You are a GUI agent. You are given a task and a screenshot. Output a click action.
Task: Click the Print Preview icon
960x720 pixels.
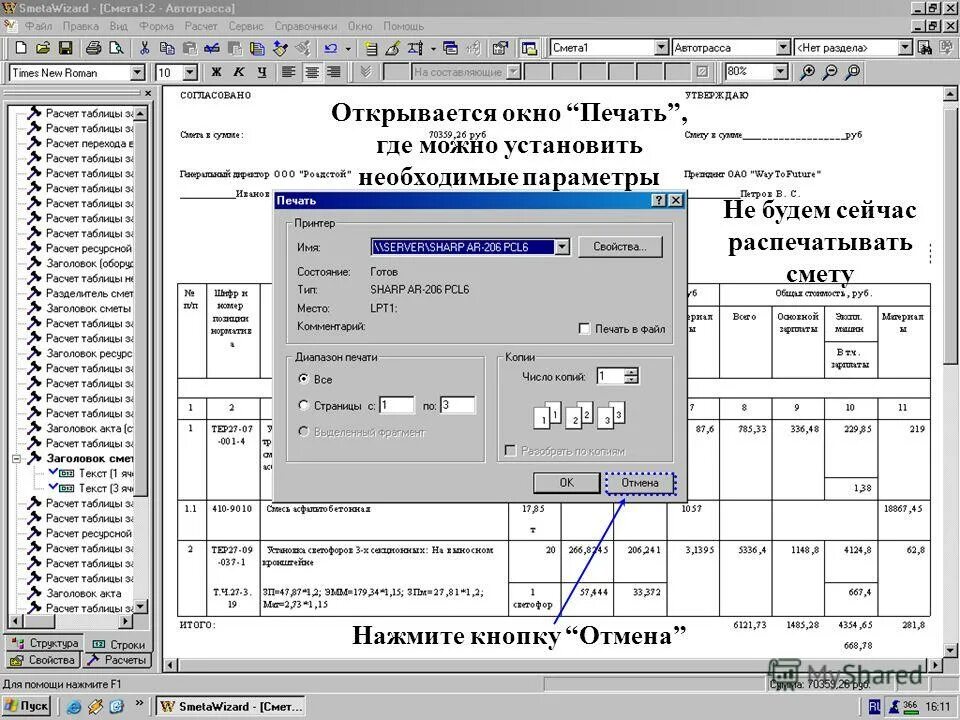click(x=118, y=47)
